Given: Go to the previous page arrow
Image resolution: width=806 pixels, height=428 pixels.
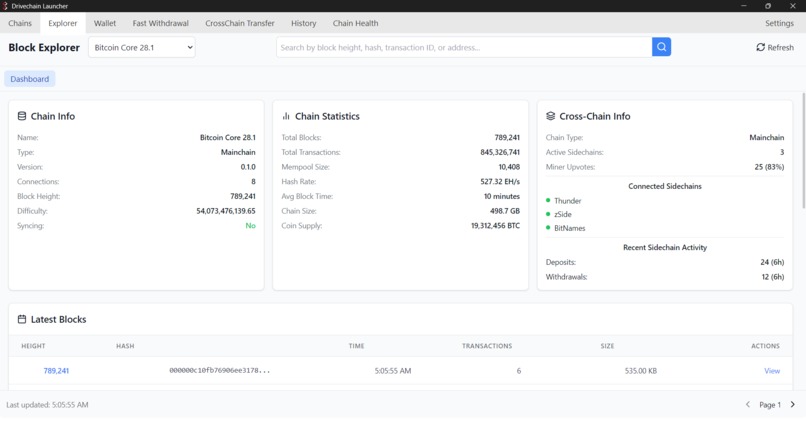Looking at the screenshot, I should tap(748, 404).
